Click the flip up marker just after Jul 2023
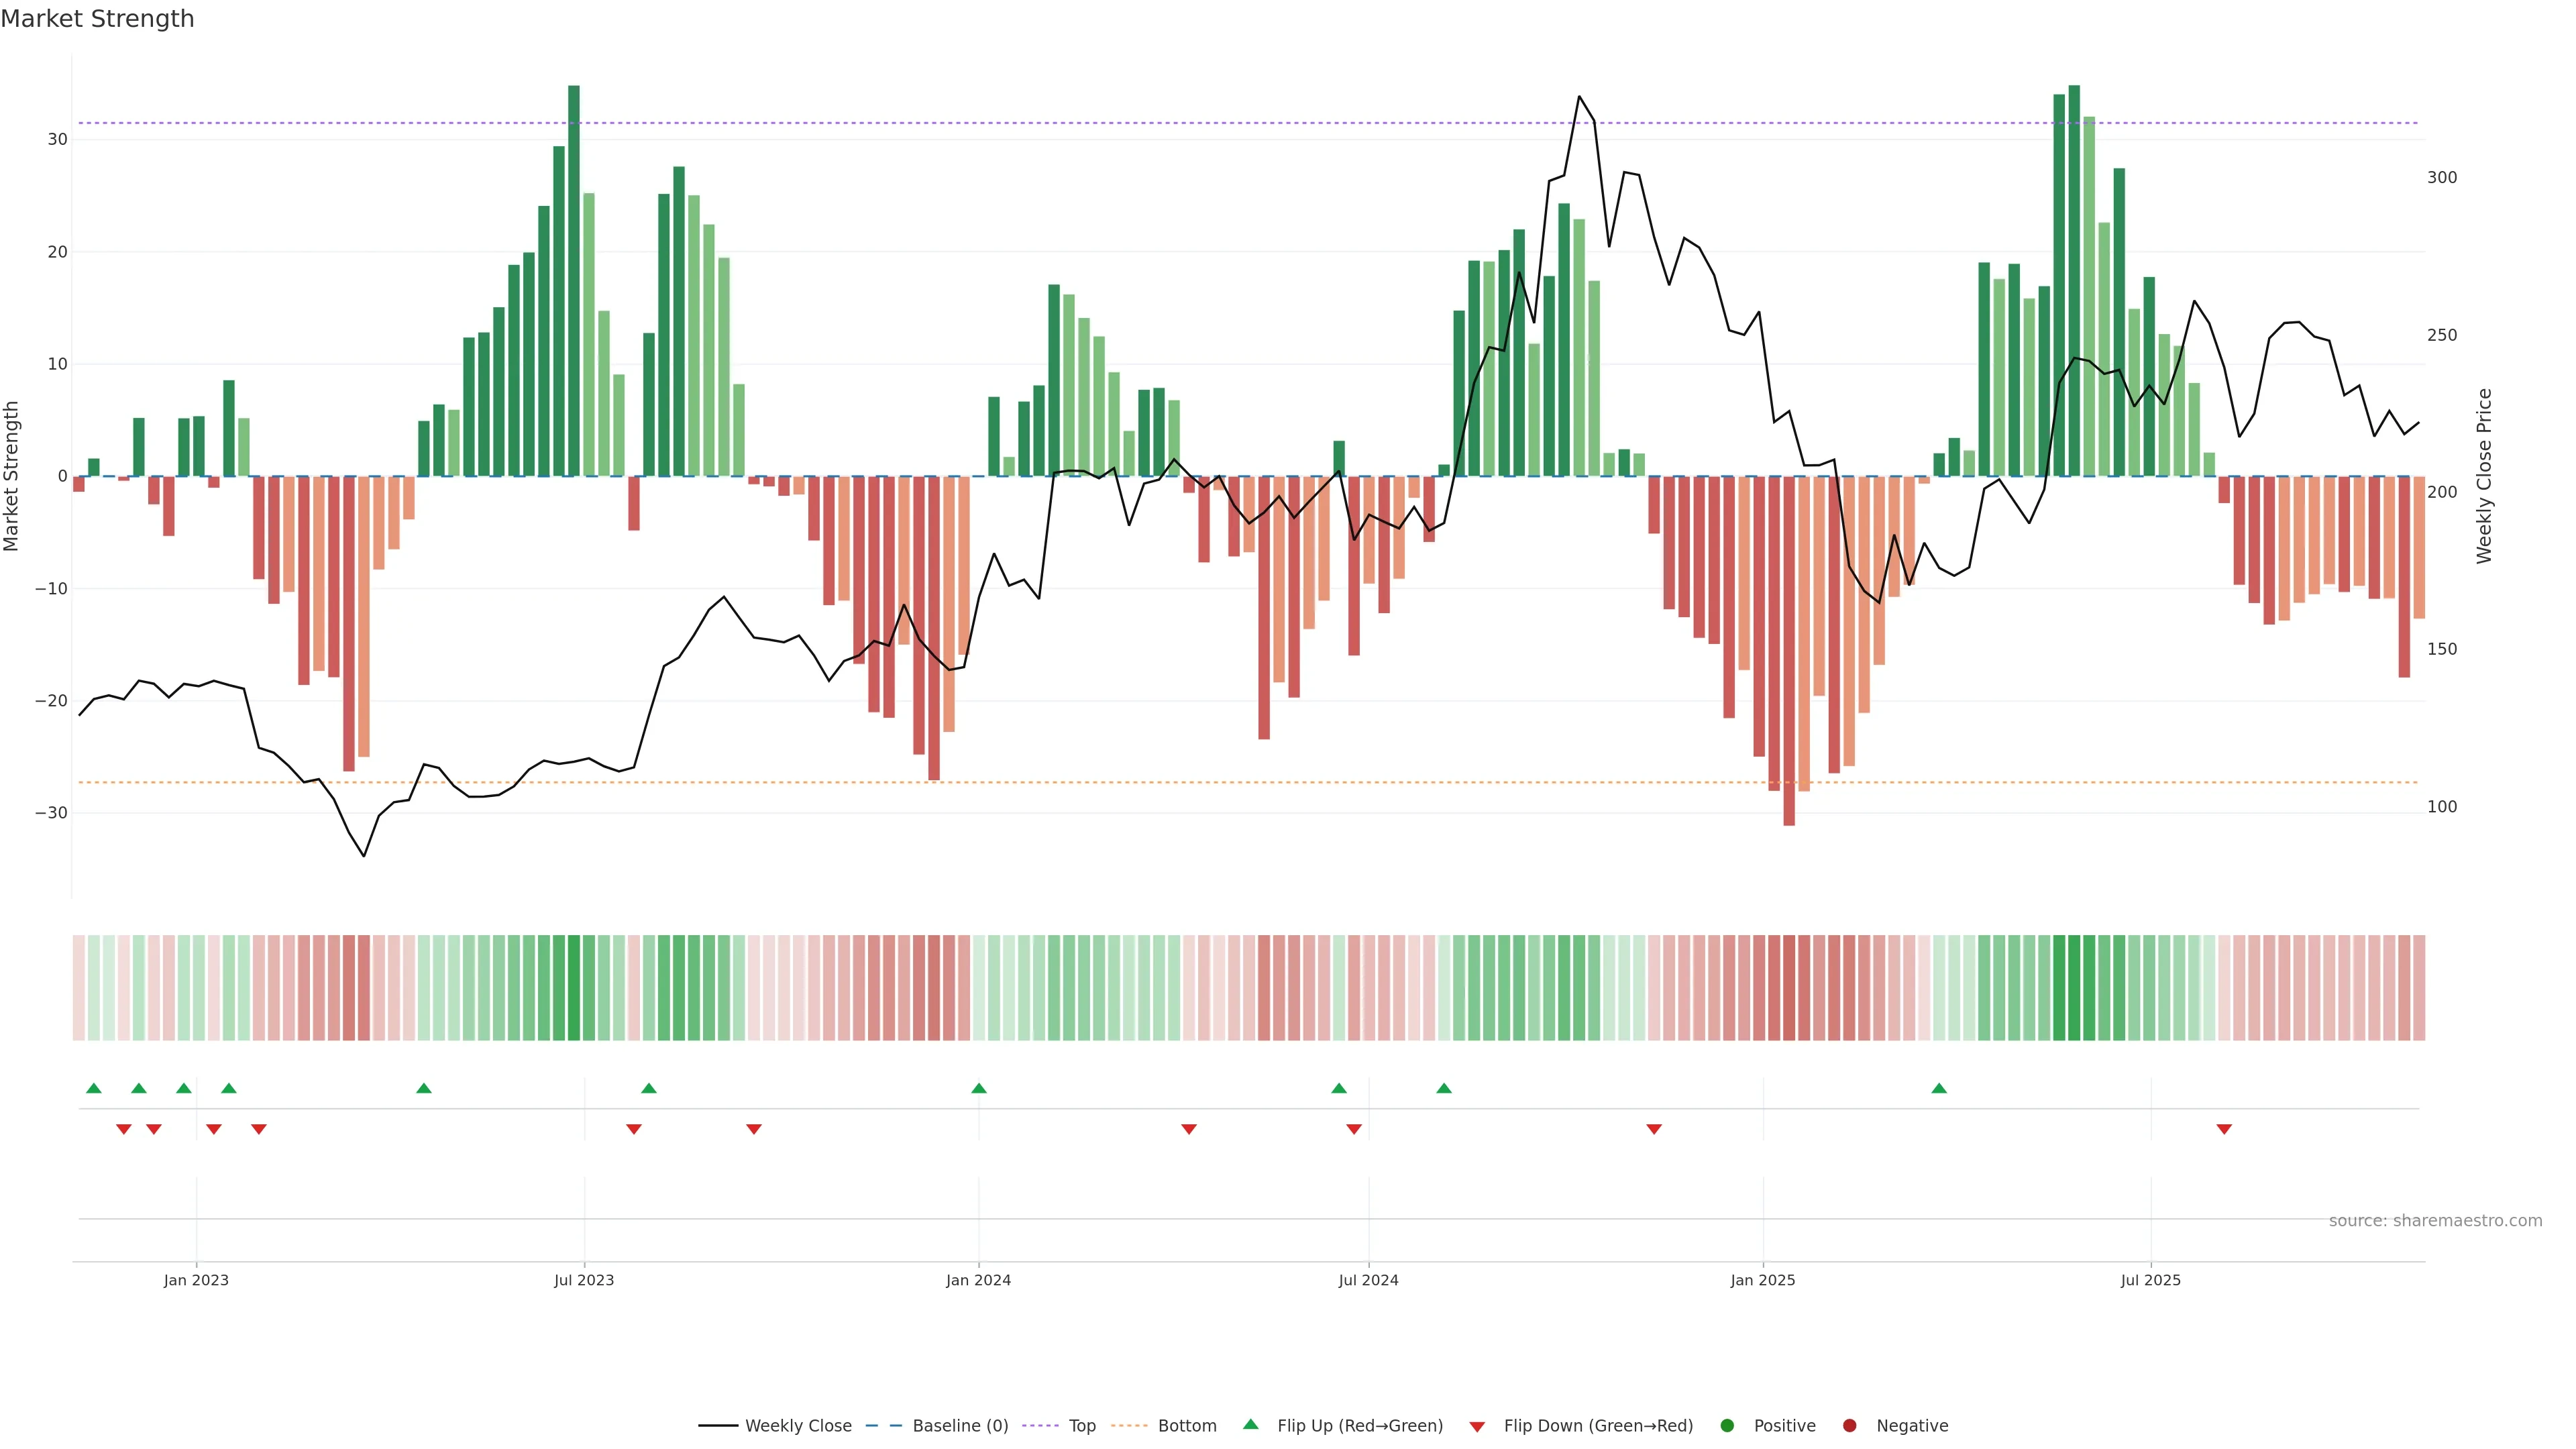Viewport: 2576px width, 1449px height. tap(649, 1088)
